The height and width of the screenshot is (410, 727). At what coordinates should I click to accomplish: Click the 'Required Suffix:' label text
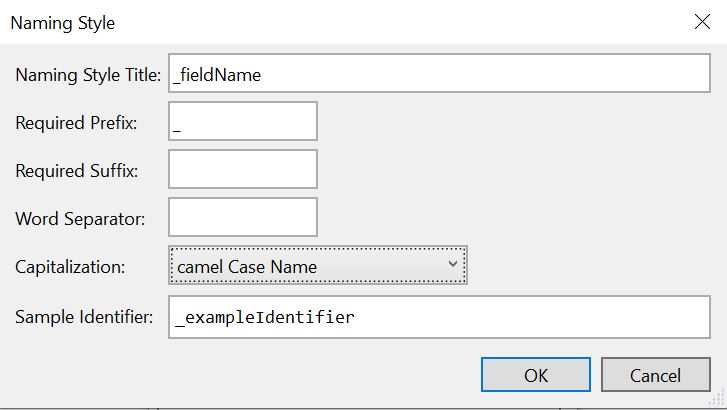point(77,170)
